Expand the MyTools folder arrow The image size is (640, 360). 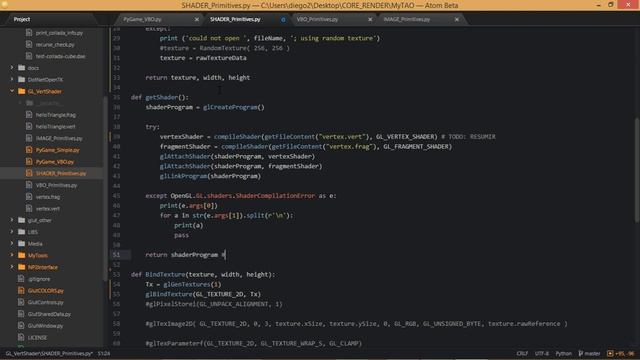[12, 256]
